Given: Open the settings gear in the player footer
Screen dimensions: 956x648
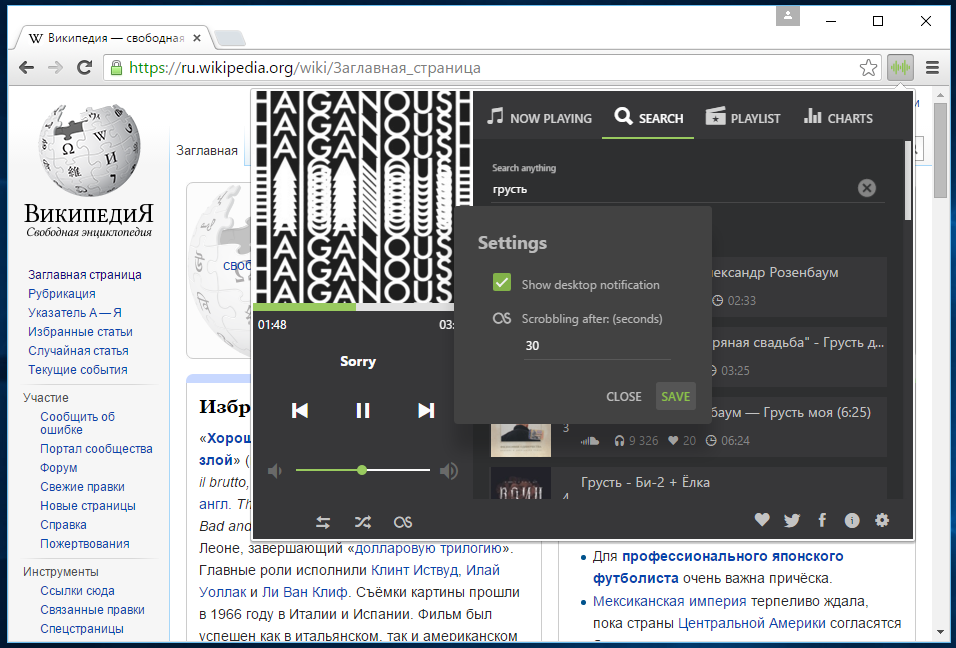Looking at the screenshot, I should click(882, 520).
